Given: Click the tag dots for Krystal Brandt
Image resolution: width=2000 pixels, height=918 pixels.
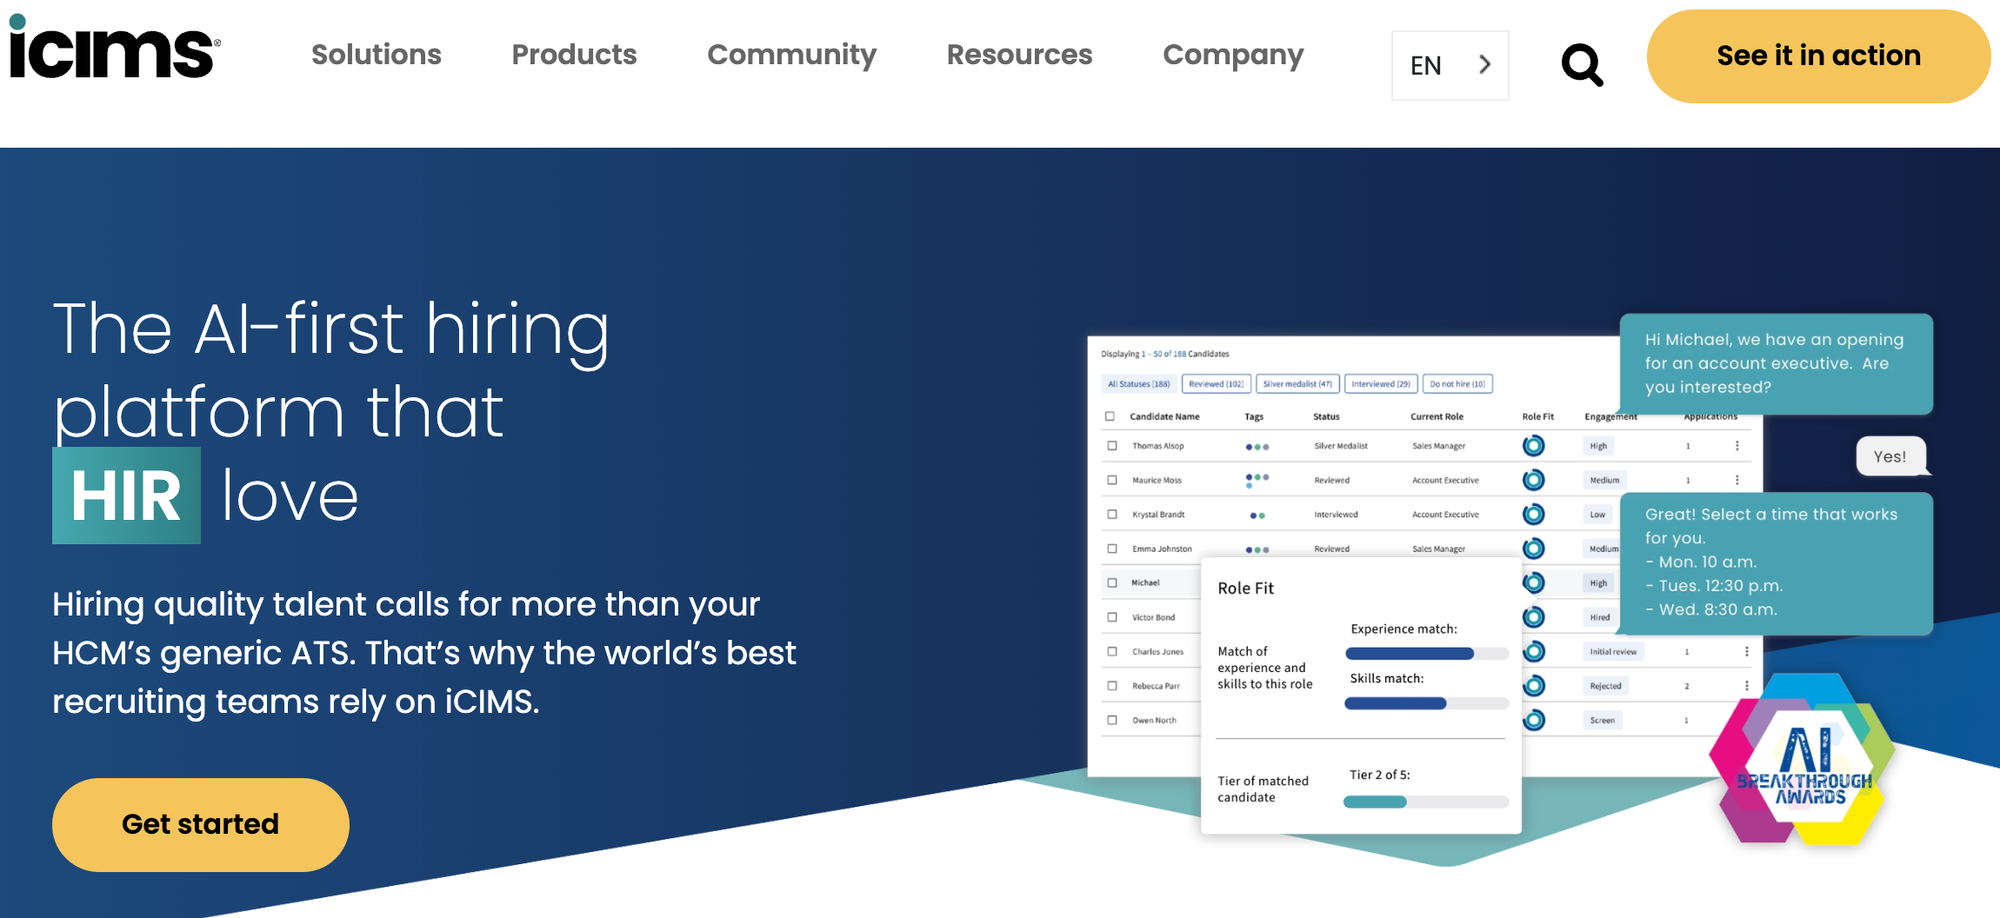Looking at the screenshot, I should click(x=1256, y=514).
